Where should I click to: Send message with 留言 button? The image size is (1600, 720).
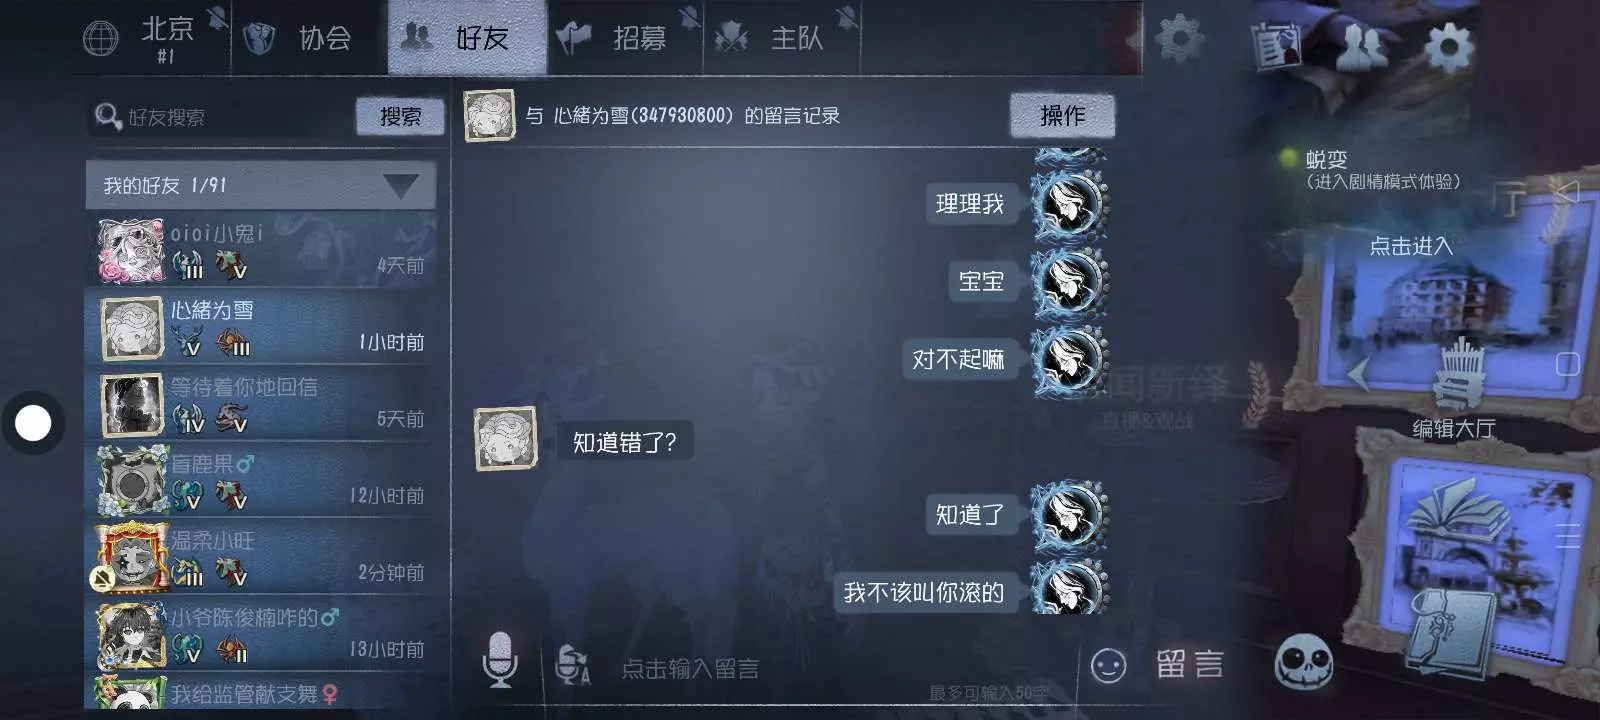1190,665
